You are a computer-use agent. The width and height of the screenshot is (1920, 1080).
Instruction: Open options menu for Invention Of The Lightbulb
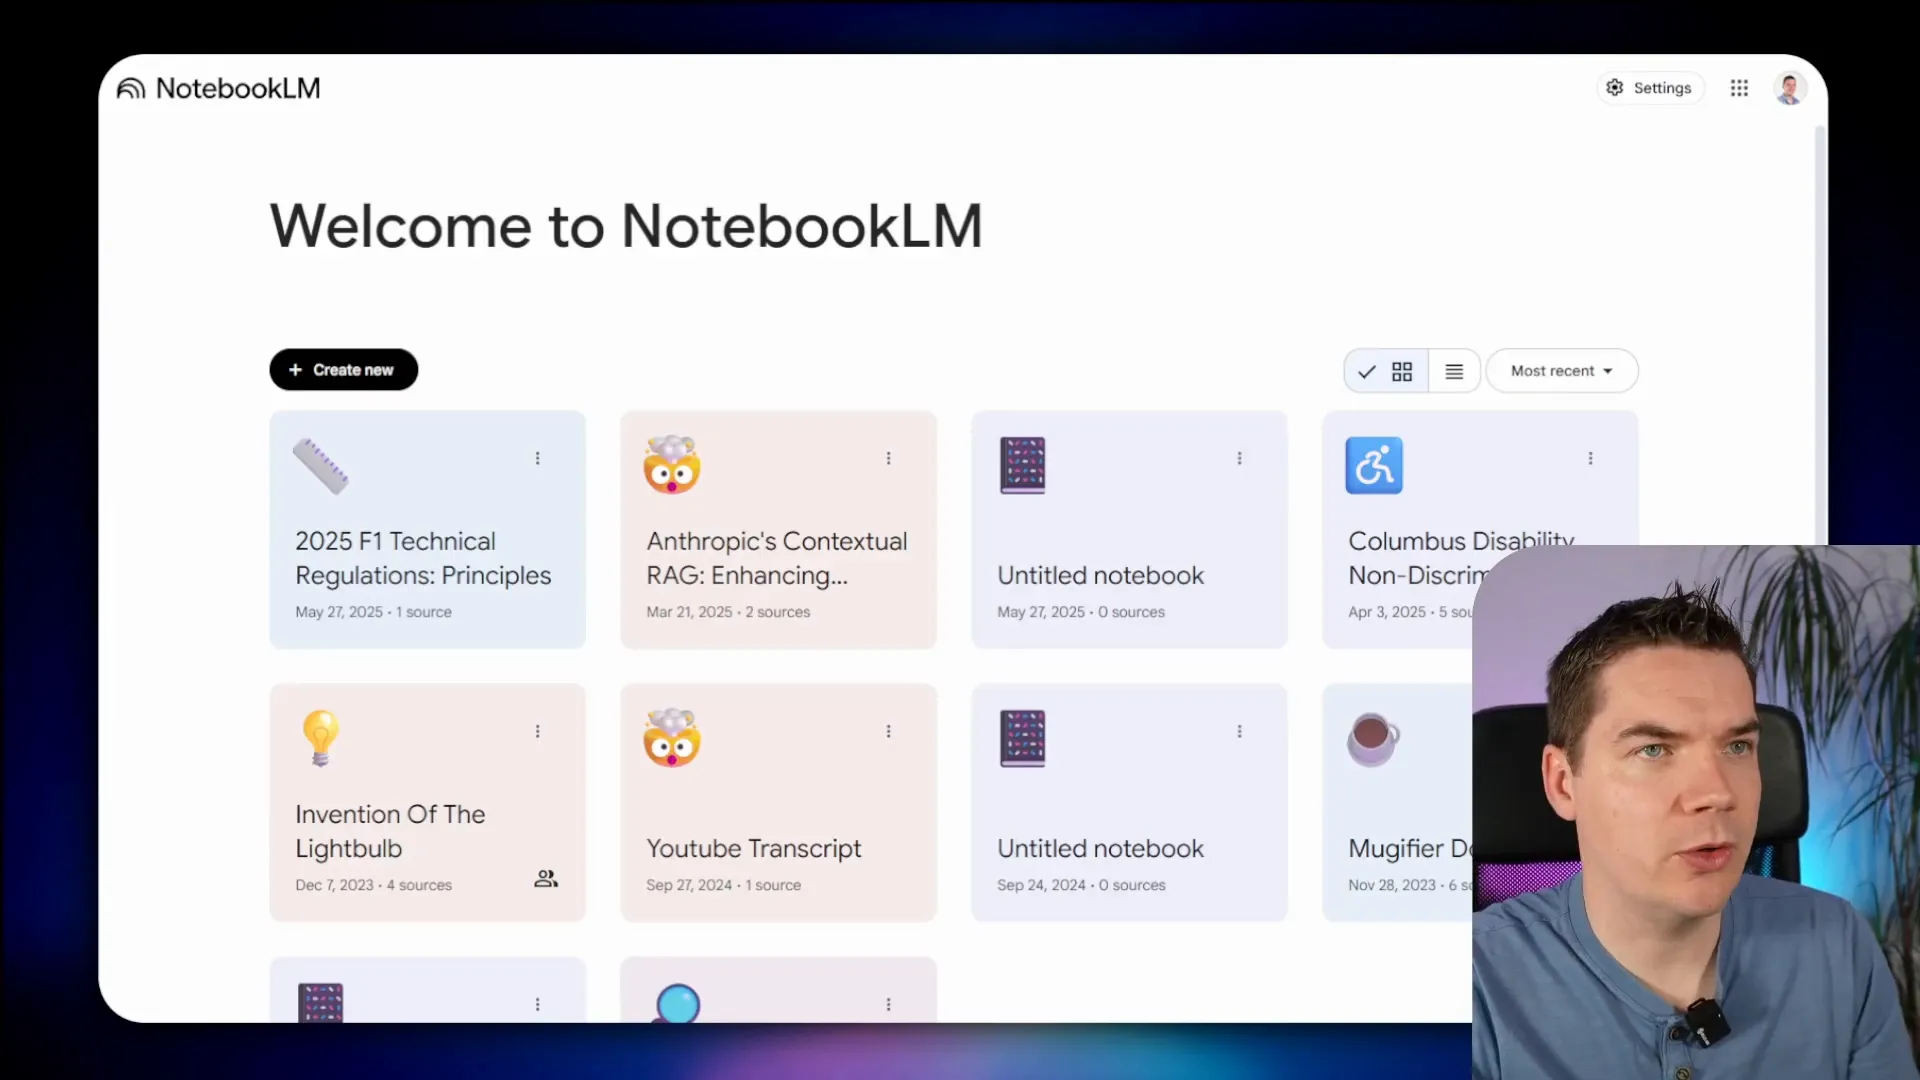pyautogui.click(x=537, y=731)
